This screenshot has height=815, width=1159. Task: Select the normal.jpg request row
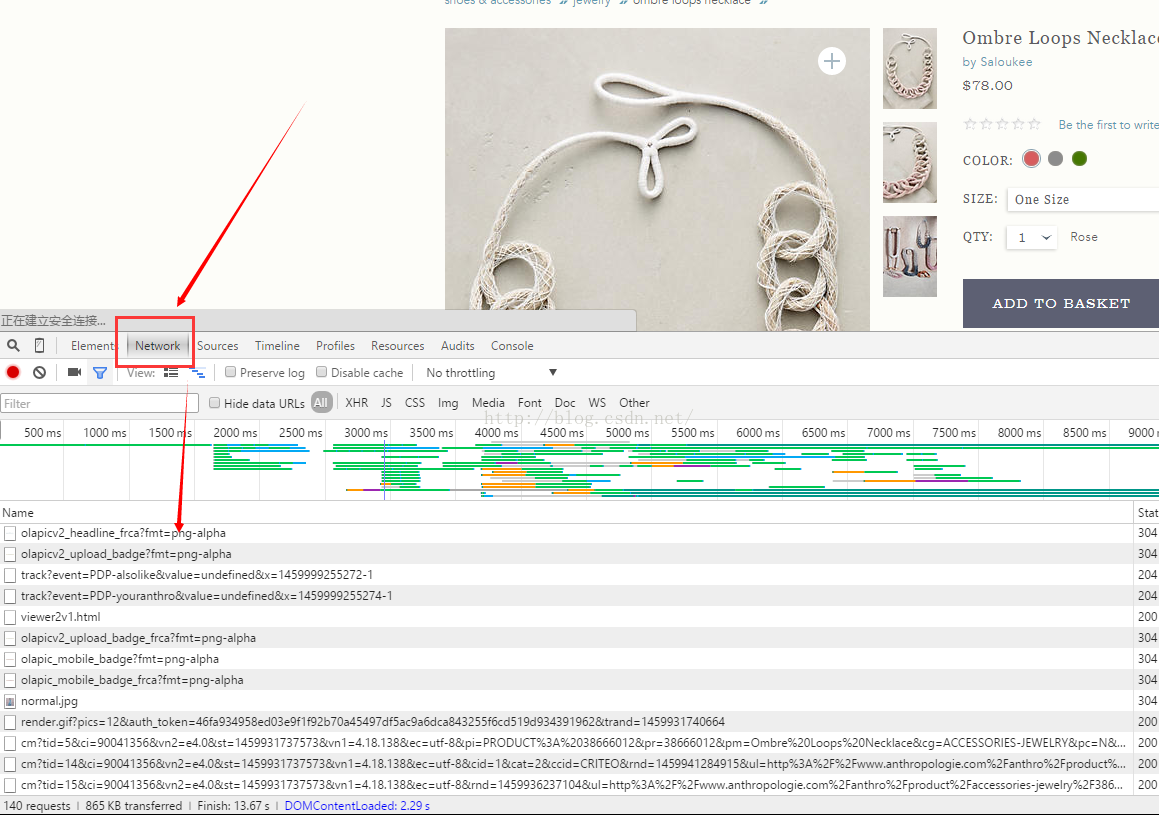coord(566,700)
